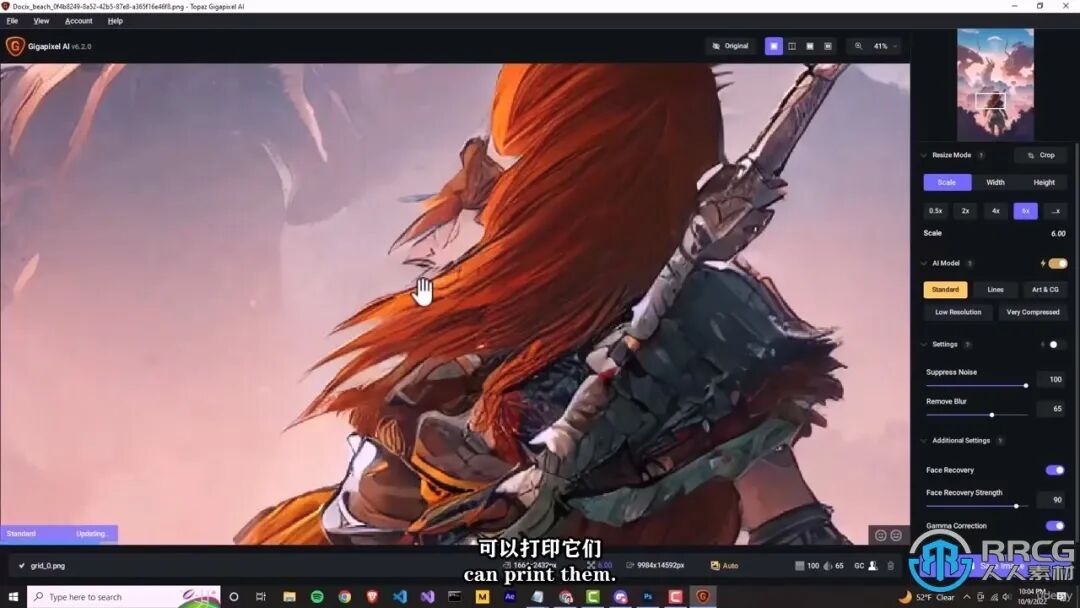
Task: Select the Height resize mode tab
Action: [1044, 182]
